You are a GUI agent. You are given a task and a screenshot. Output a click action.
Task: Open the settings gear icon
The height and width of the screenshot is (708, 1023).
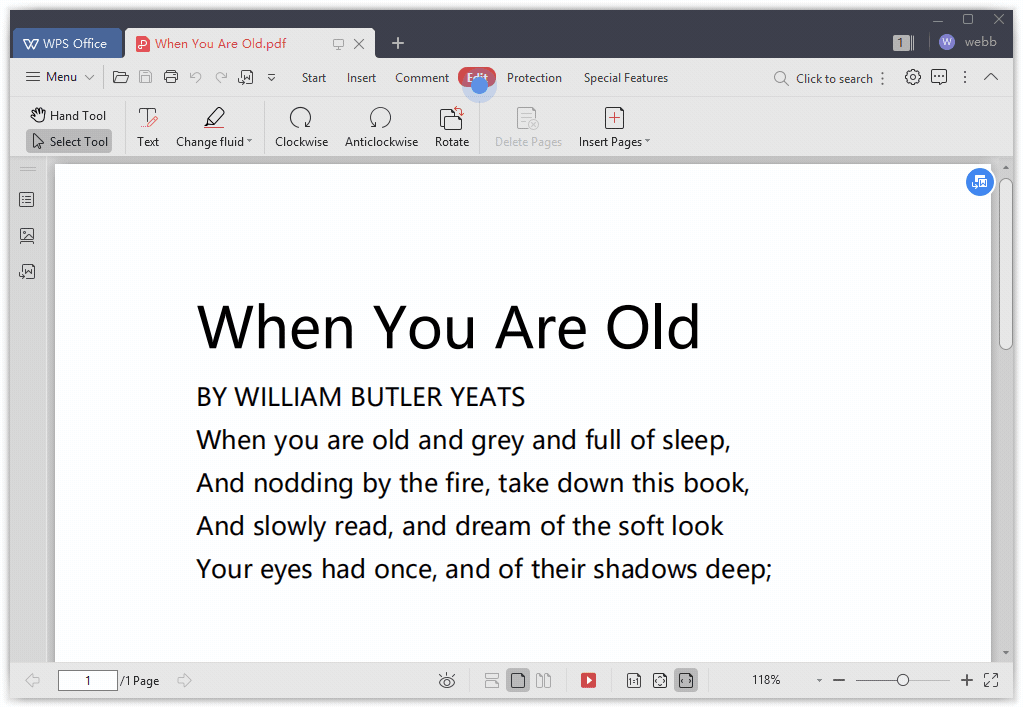click(x=912, y=77)
